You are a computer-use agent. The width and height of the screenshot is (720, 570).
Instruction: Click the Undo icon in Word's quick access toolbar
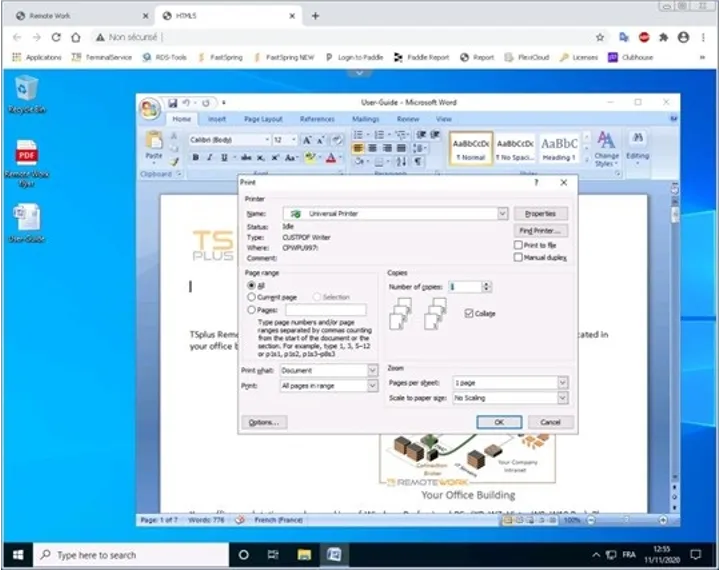click(x=186, y=103)
